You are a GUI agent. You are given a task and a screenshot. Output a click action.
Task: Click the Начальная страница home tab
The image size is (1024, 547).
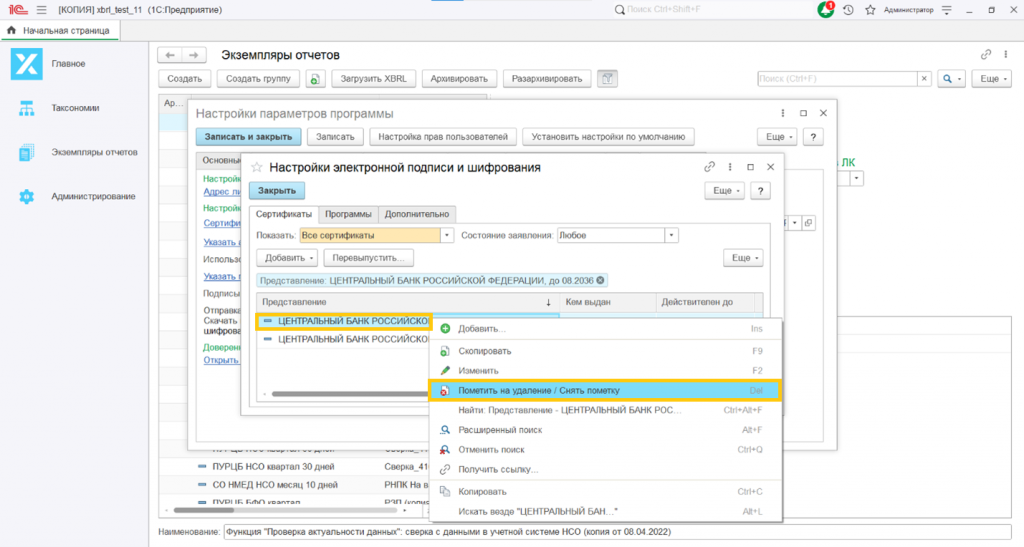click(59, 31)
